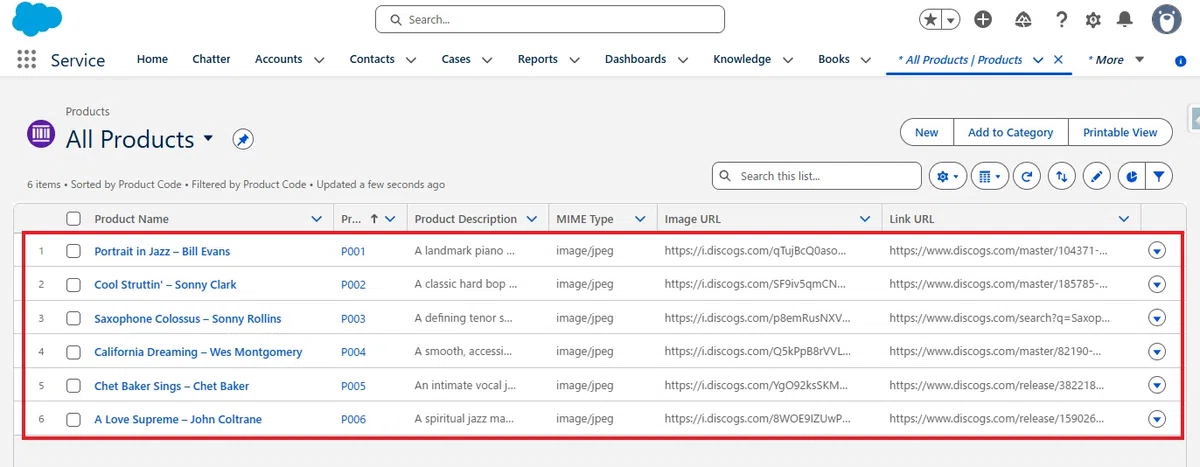Open the App Launcher grid icon

[x=27, y=59]
